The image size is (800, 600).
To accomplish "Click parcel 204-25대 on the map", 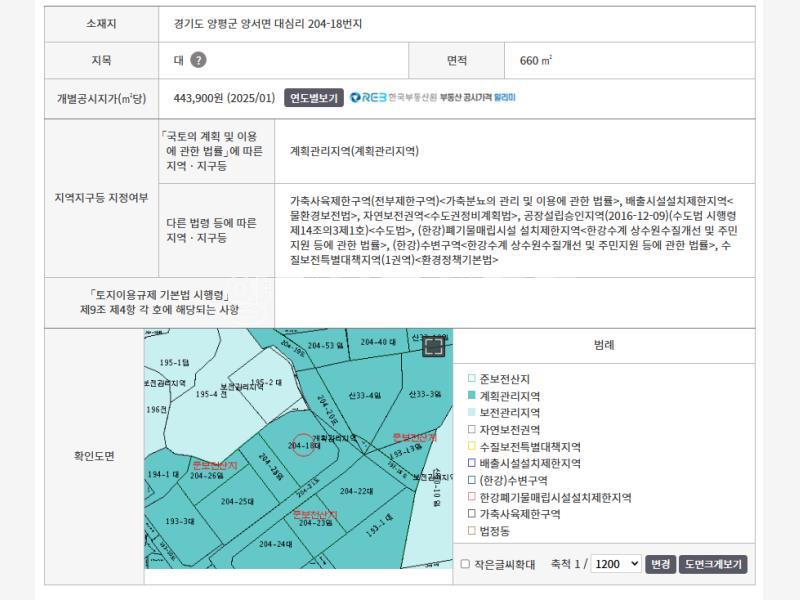I will [x=237, y=502].
